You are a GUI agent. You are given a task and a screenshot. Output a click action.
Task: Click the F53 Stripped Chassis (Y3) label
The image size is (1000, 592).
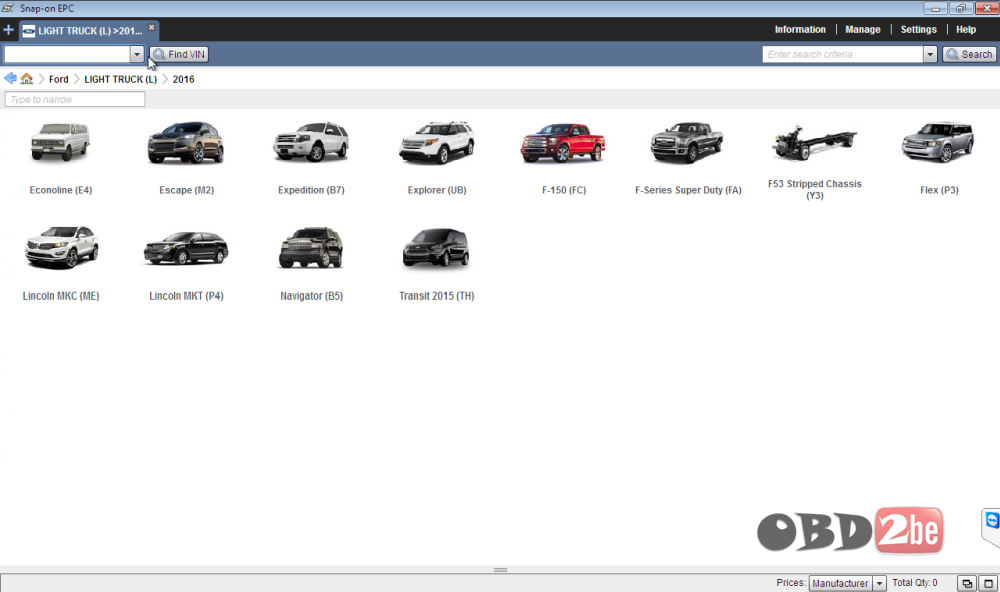(814, 189)
